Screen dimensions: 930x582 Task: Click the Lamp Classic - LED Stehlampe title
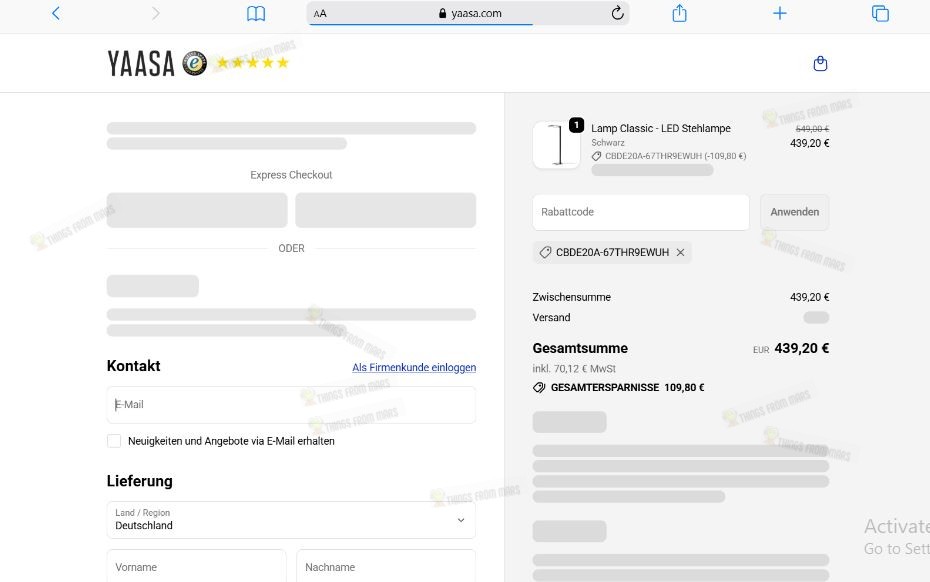coord(661,128)
